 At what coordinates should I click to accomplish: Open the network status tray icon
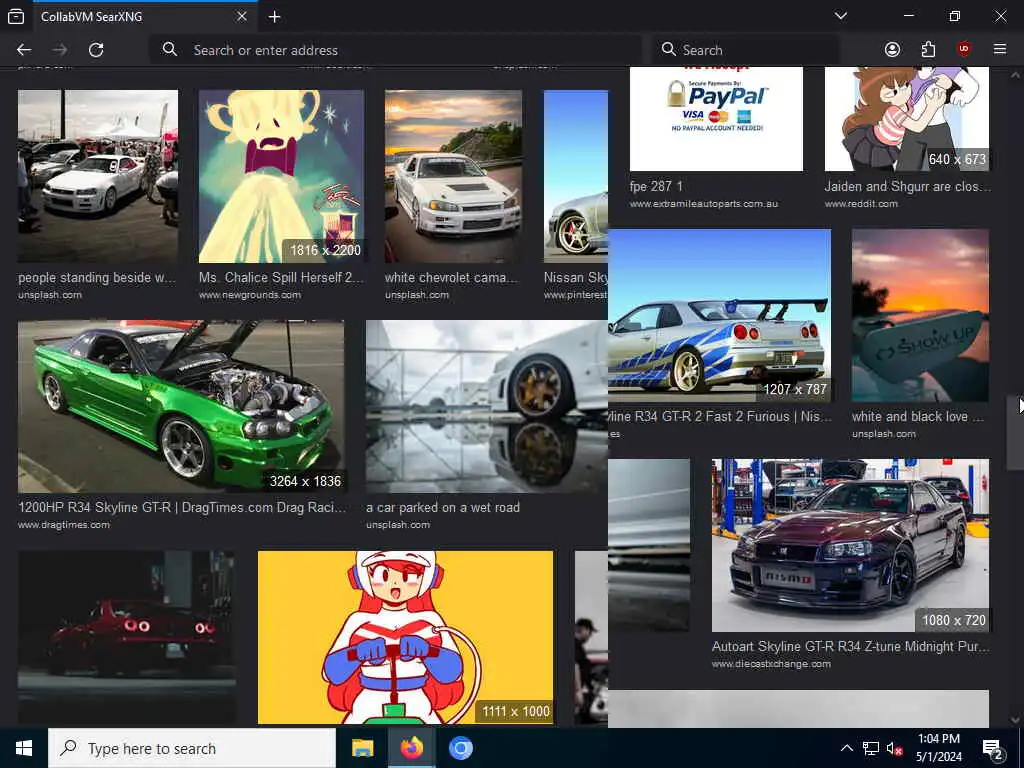click(x=871, y=748)
